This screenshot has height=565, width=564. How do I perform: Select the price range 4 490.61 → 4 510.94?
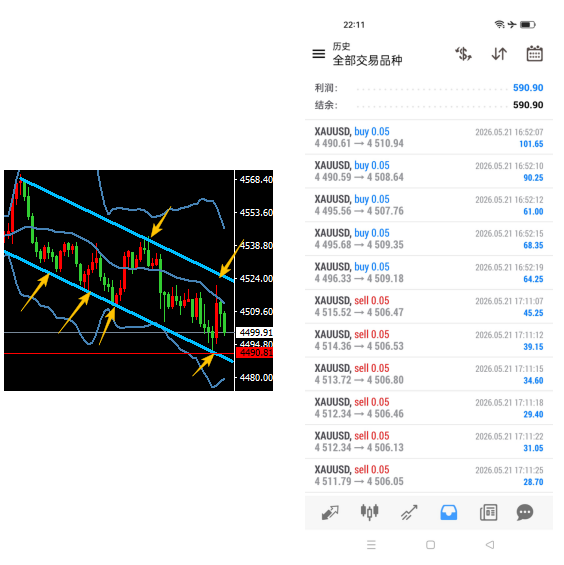pyautogui.click(x=359, y=143)
